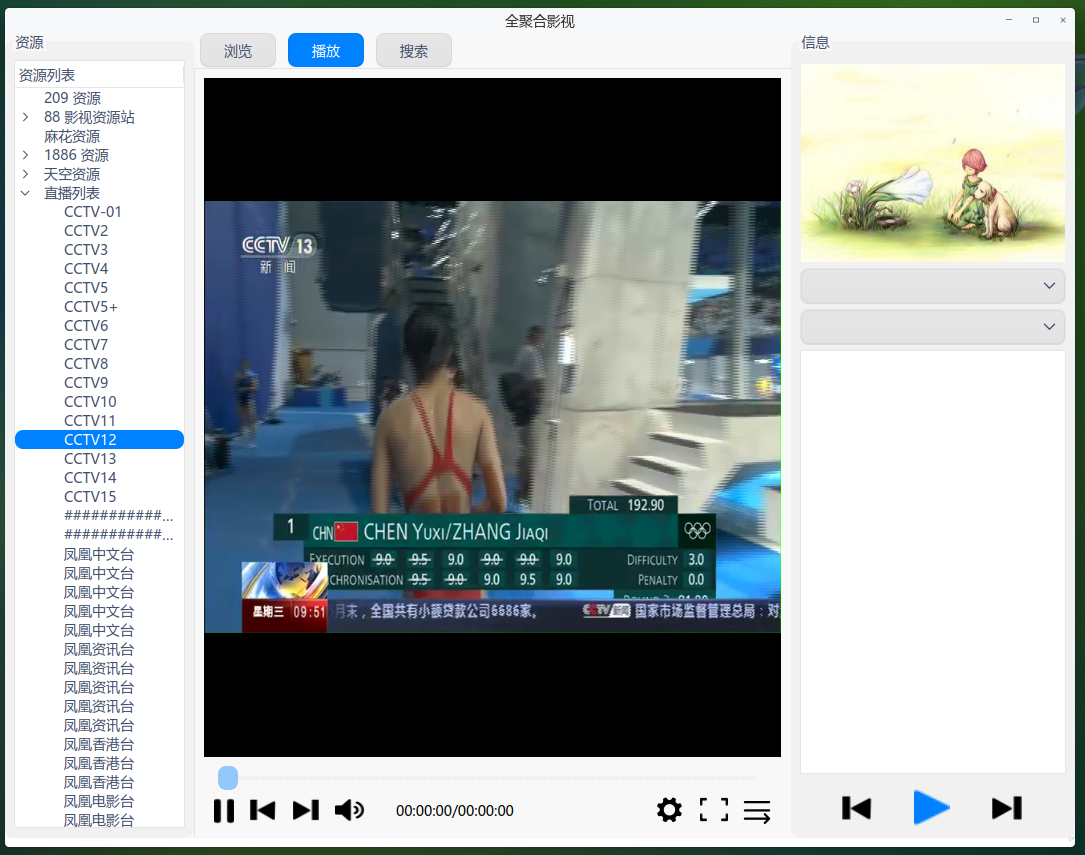
Task: Click the poster thumbnail in info panel
Action: coord(932,163)
